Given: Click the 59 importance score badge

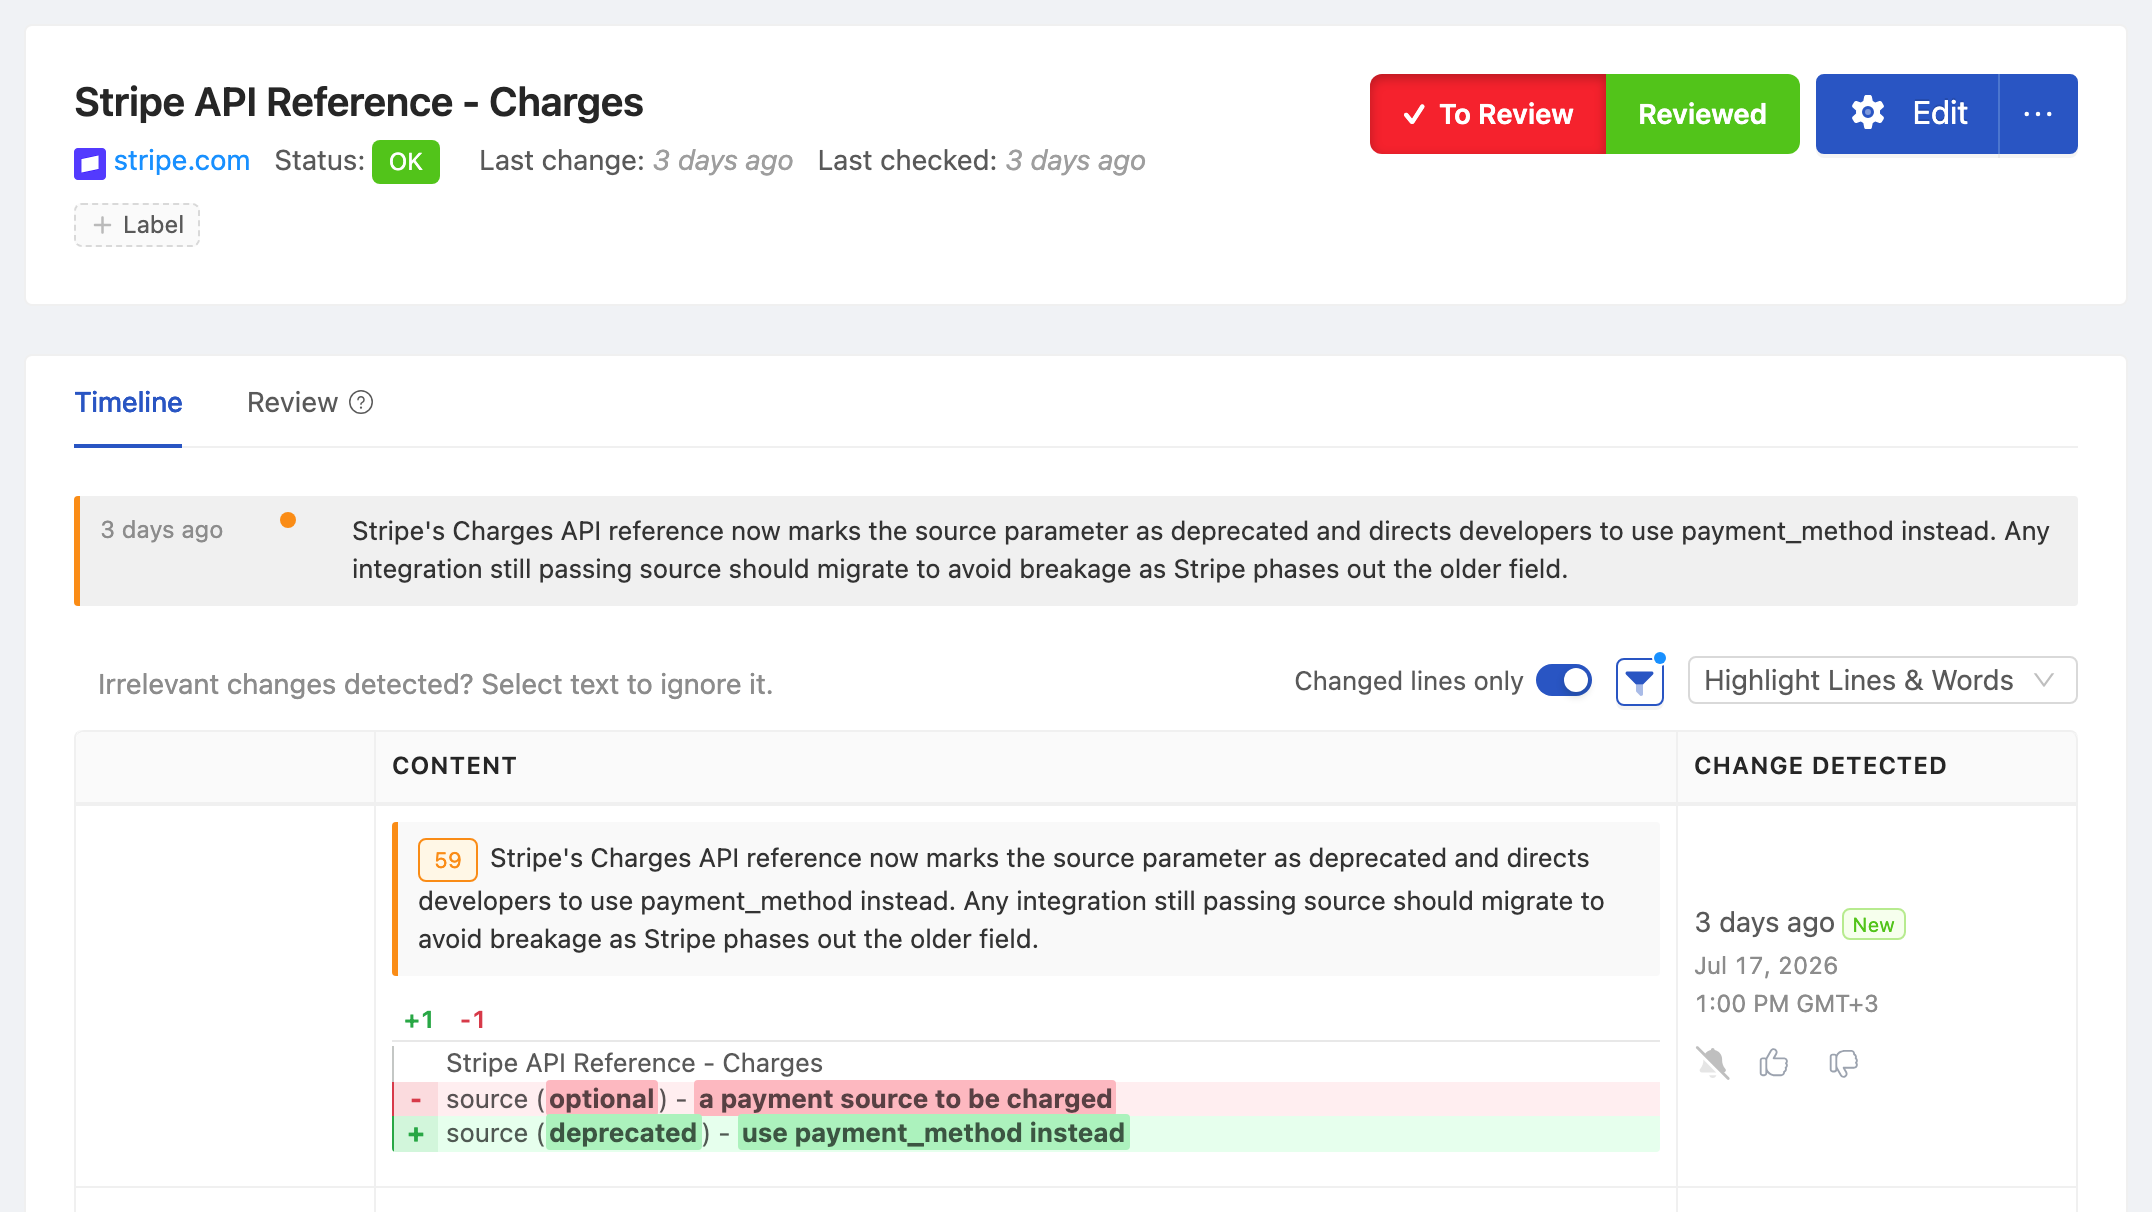Looking at the screenshot, I should [x=447, y=860].
